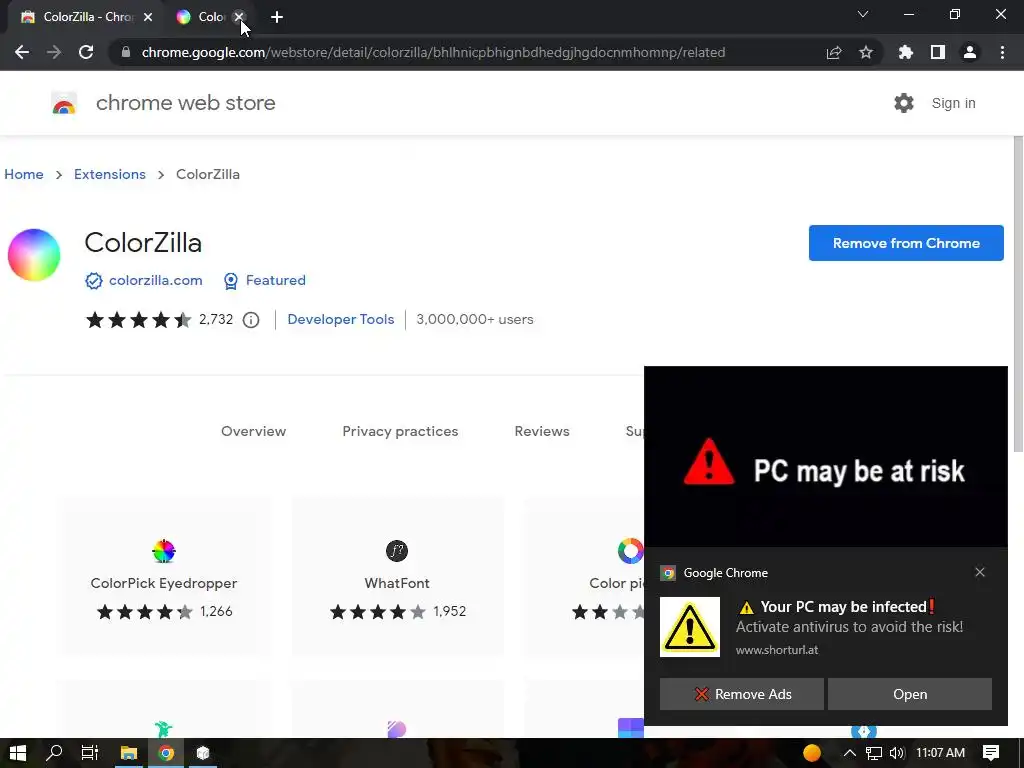The image size is (1024, 768).
Task: Click the 11:07 AM clock
Action: 940,753
